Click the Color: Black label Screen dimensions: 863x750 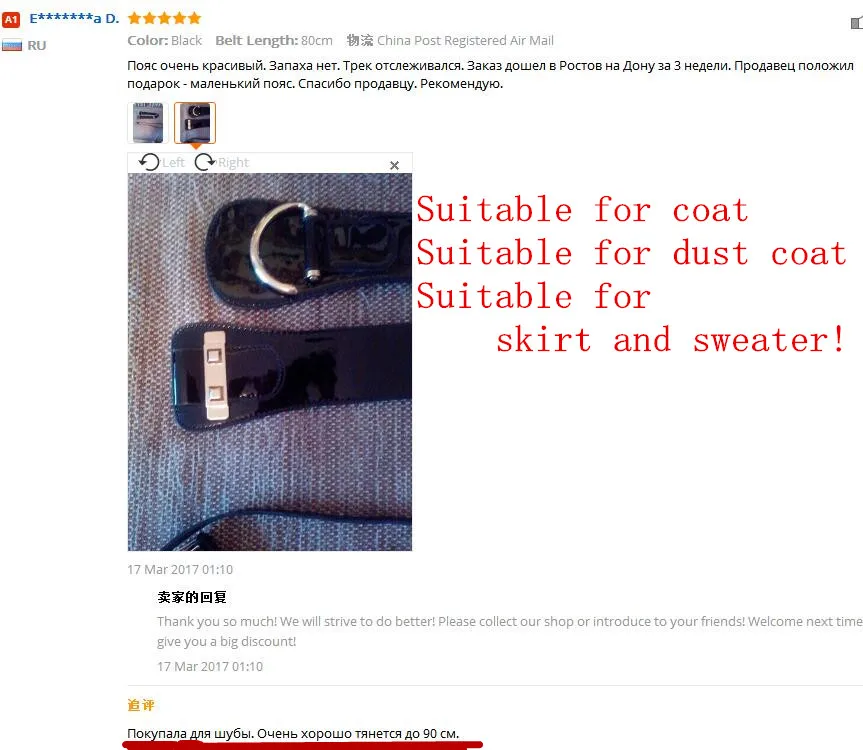click(165, 41)
